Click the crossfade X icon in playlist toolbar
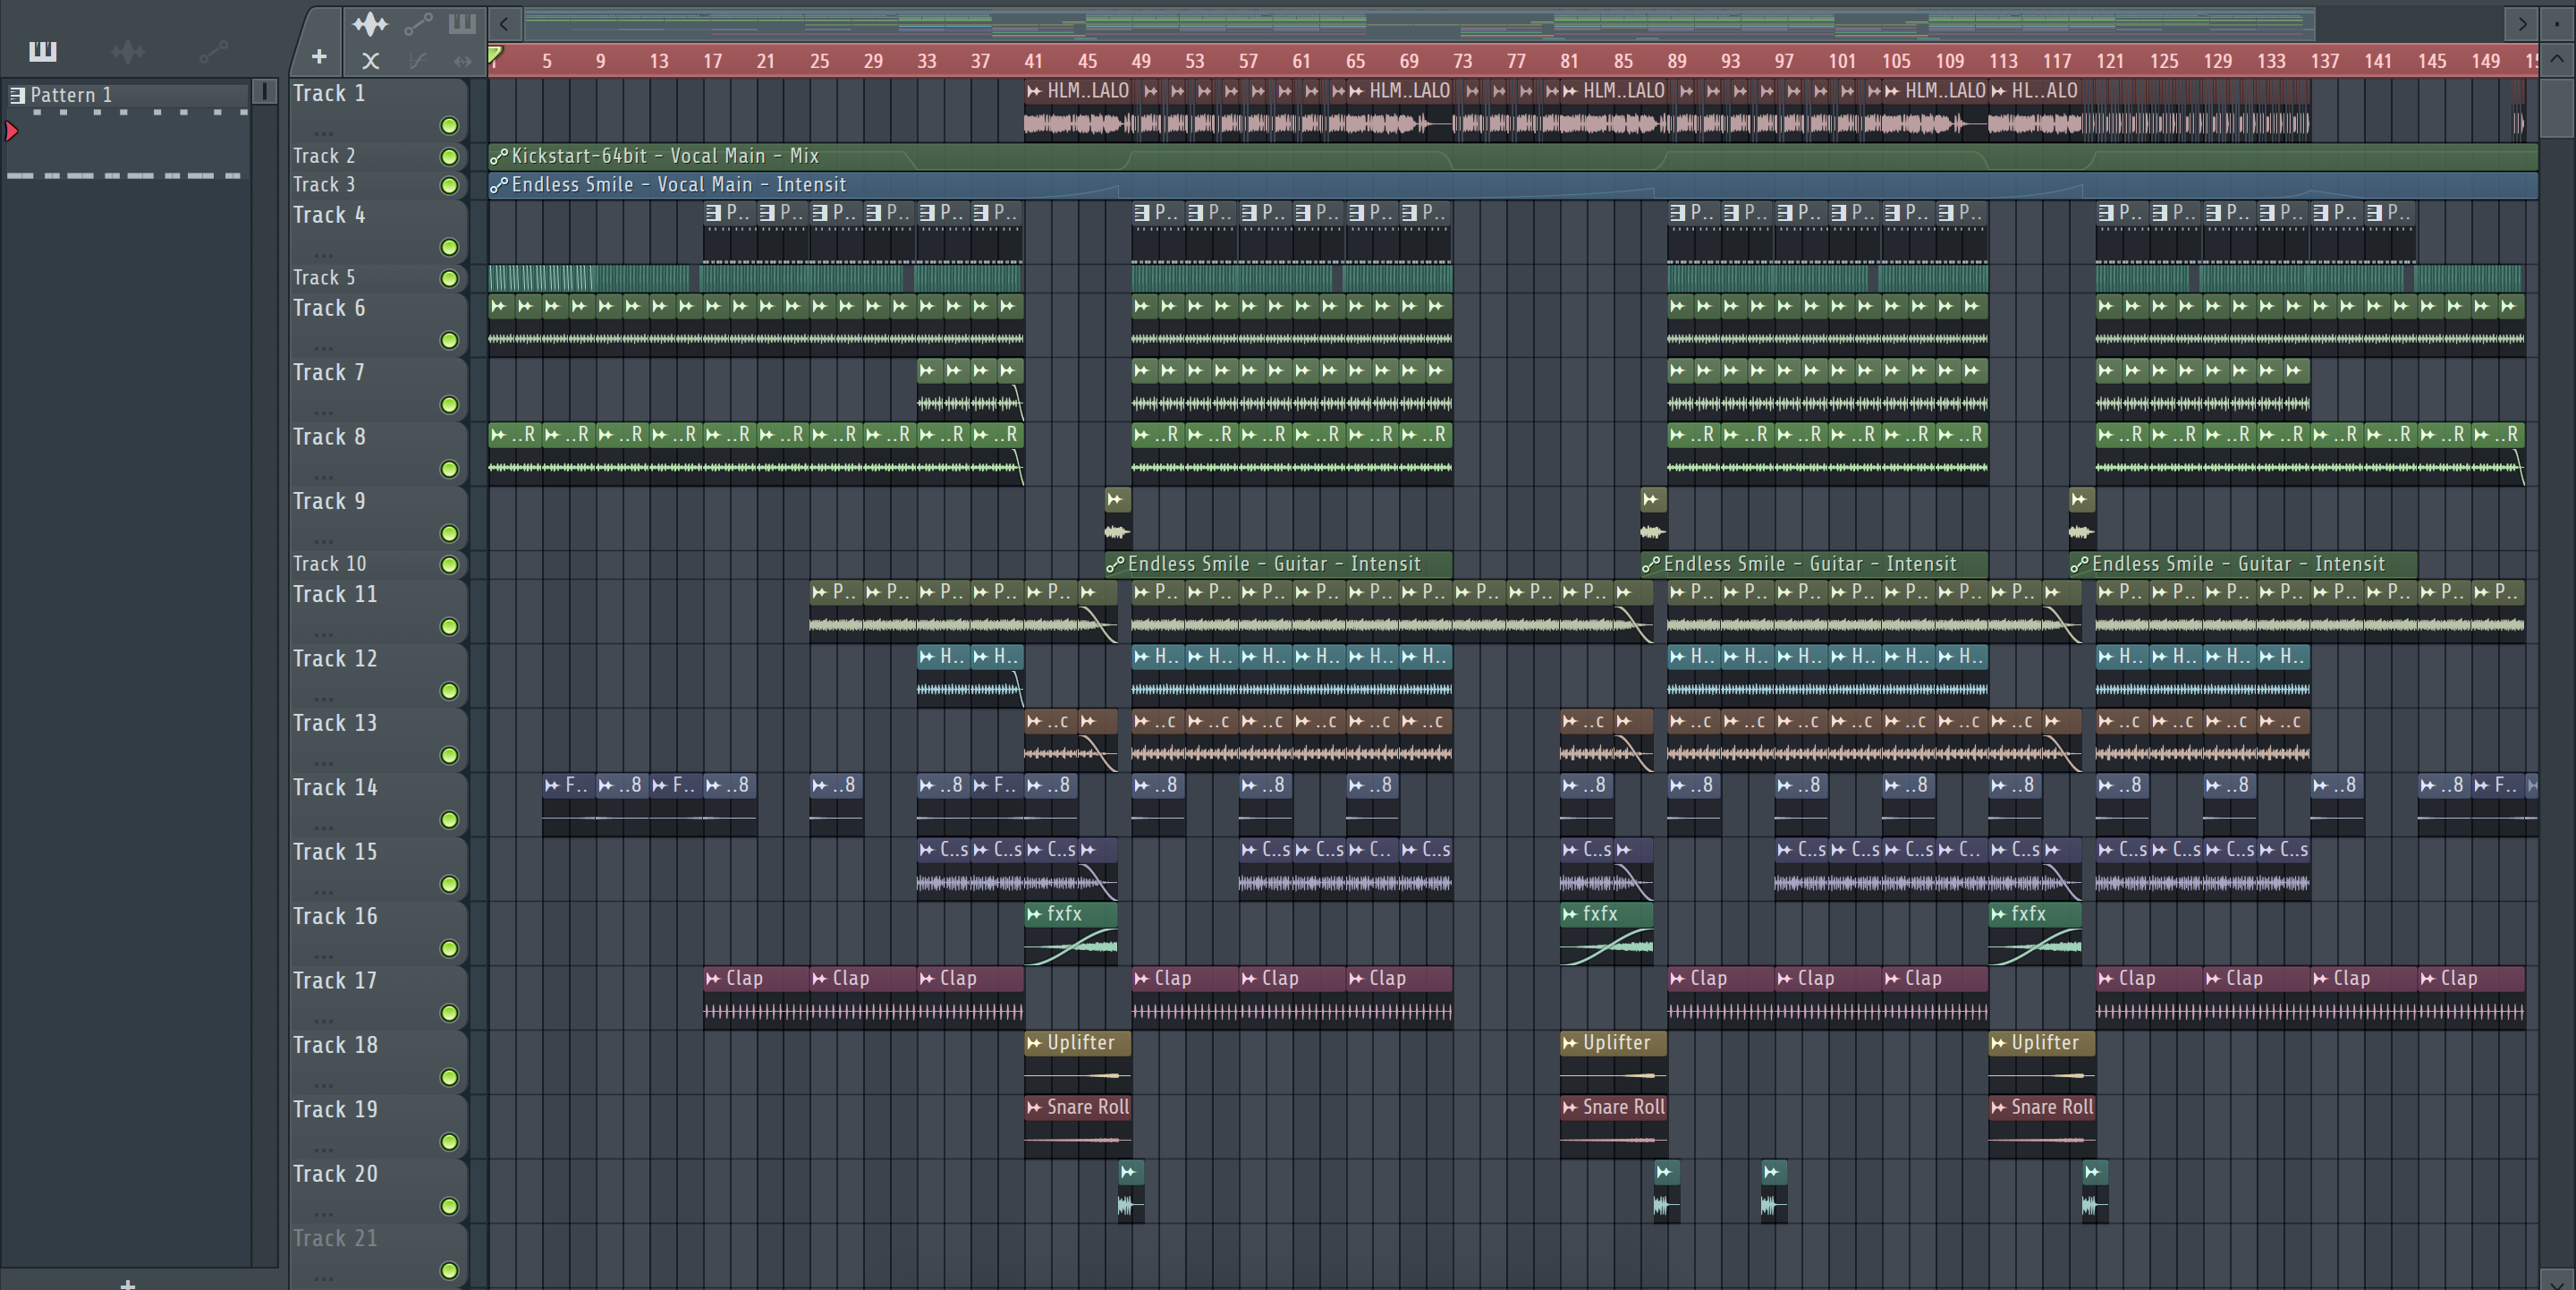This screenshot has width=2576, height=1290. click(x=370, y=60)
